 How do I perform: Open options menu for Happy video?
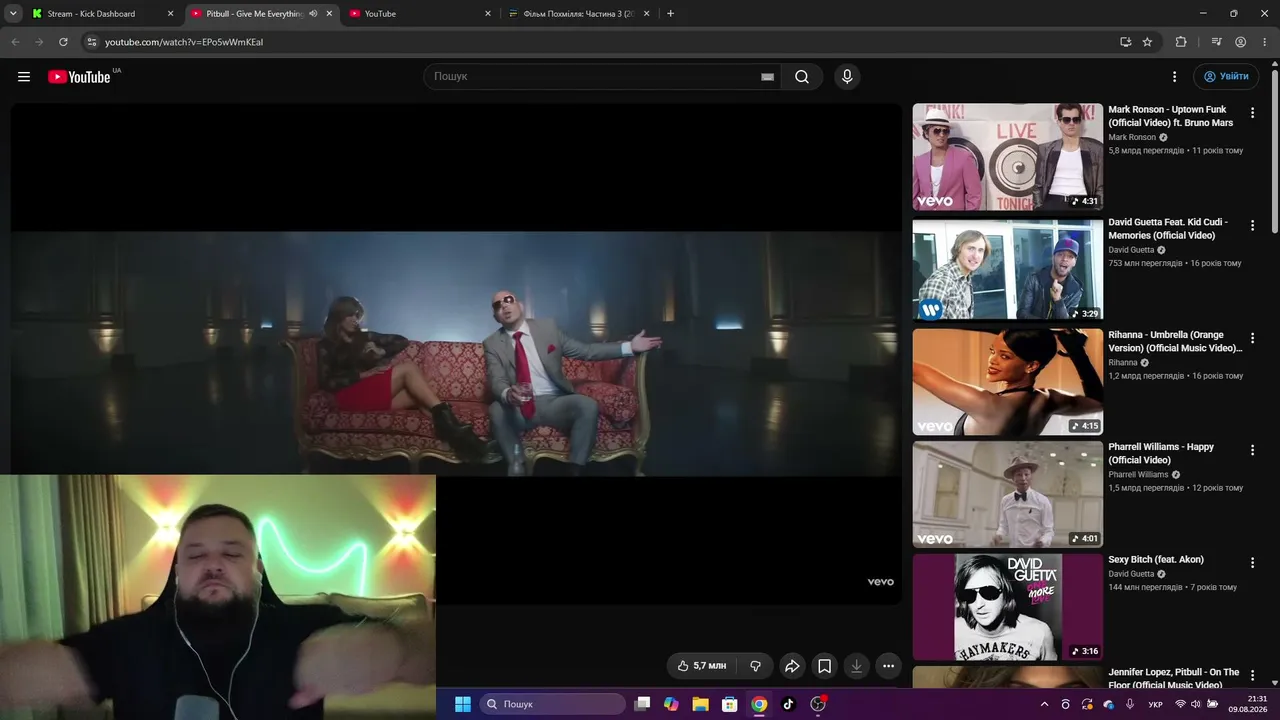(1252, 451)
